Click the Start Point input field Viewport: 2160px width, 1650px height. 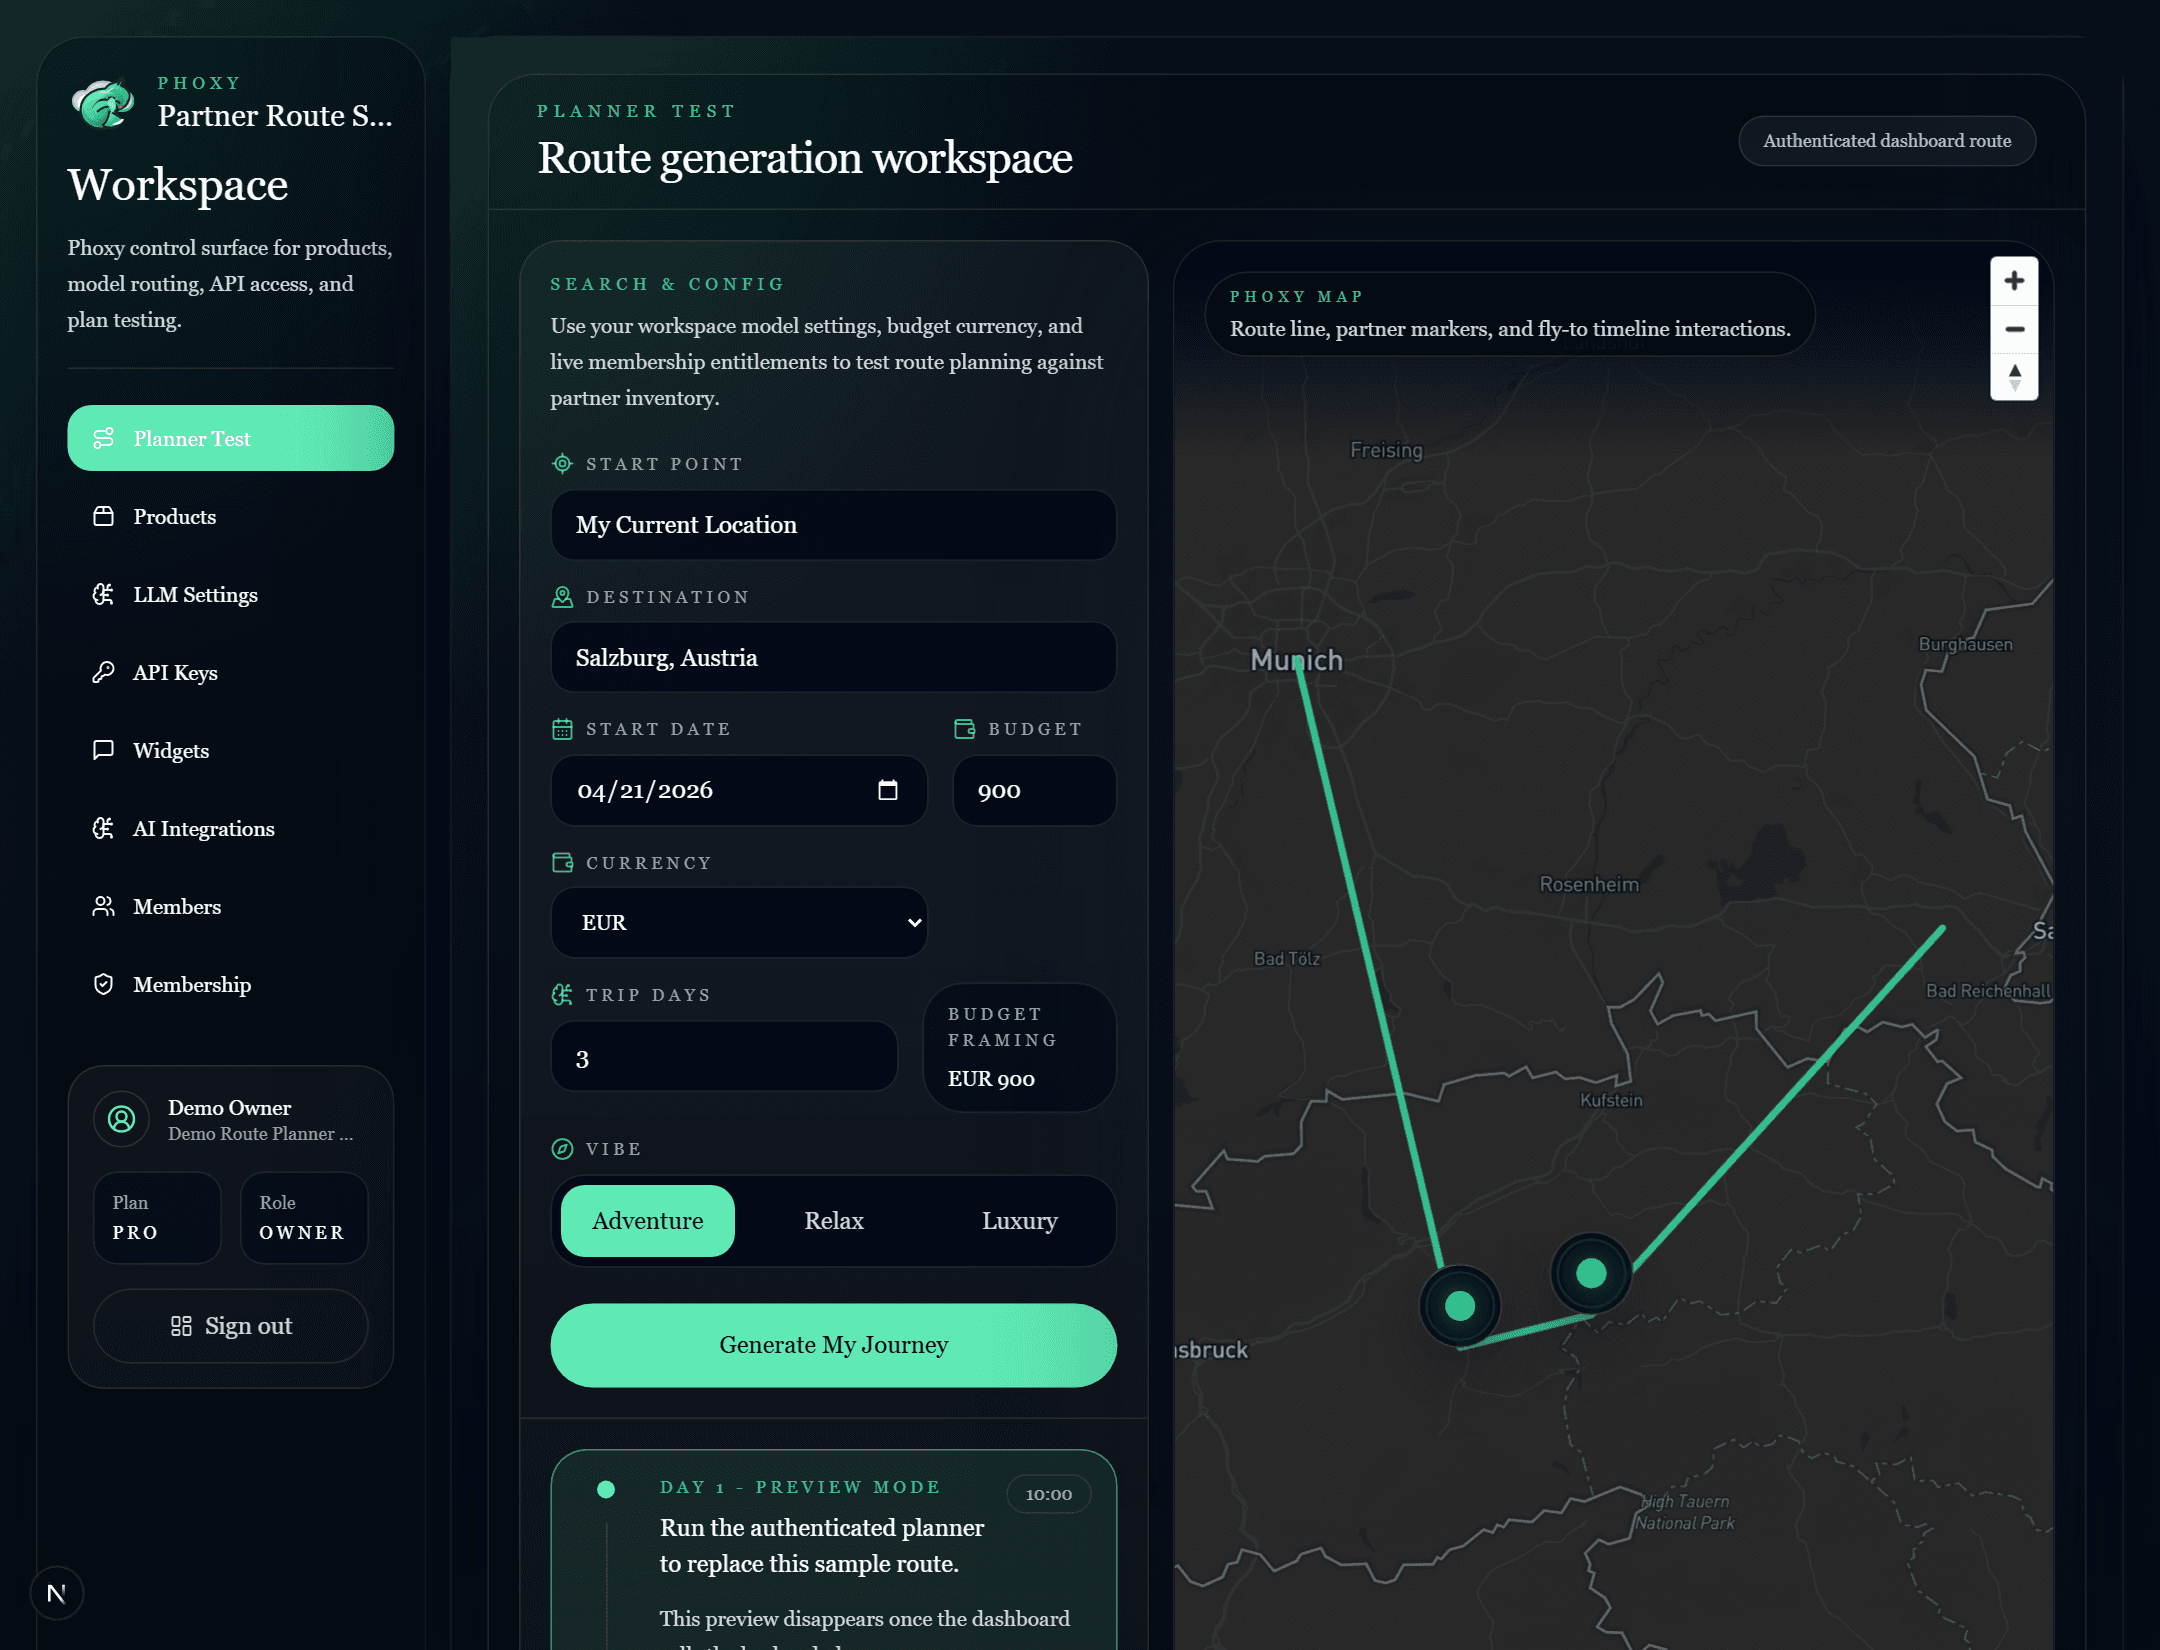[x=833, y=525]
